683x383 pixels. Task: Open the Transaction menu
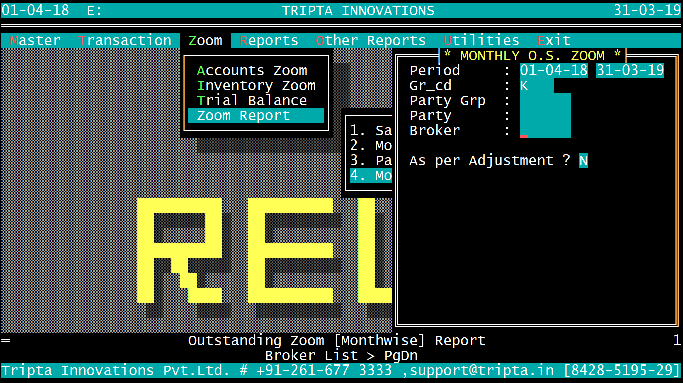(x=125, y=41)
